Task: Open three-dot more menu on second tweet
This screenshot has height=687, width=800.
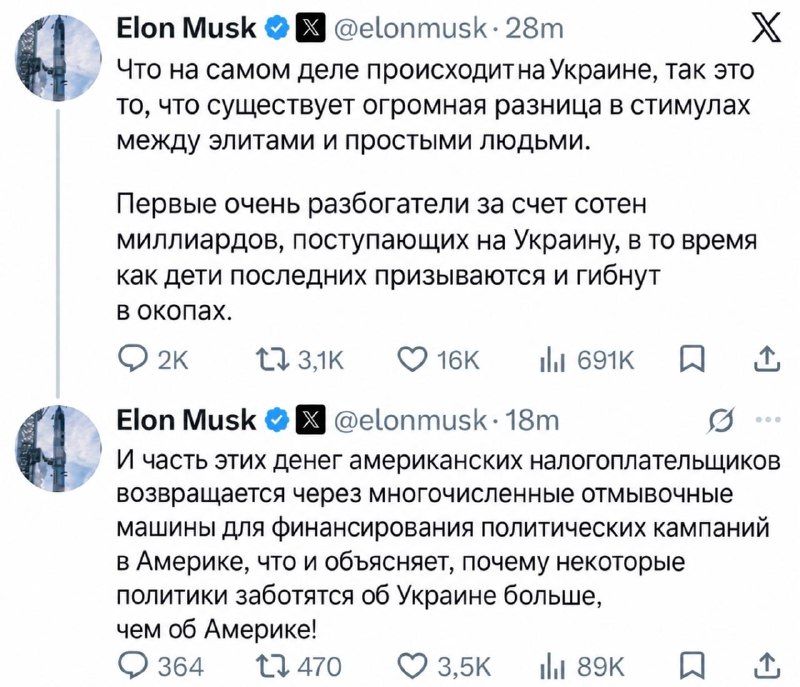Action: coord(769,420)
